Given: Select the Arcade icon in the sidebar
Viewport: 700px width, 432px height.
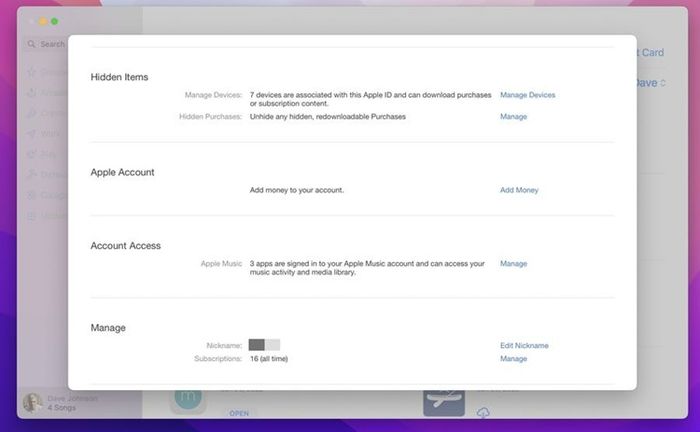Looking at the screenshot, I should tap(32, 93).
